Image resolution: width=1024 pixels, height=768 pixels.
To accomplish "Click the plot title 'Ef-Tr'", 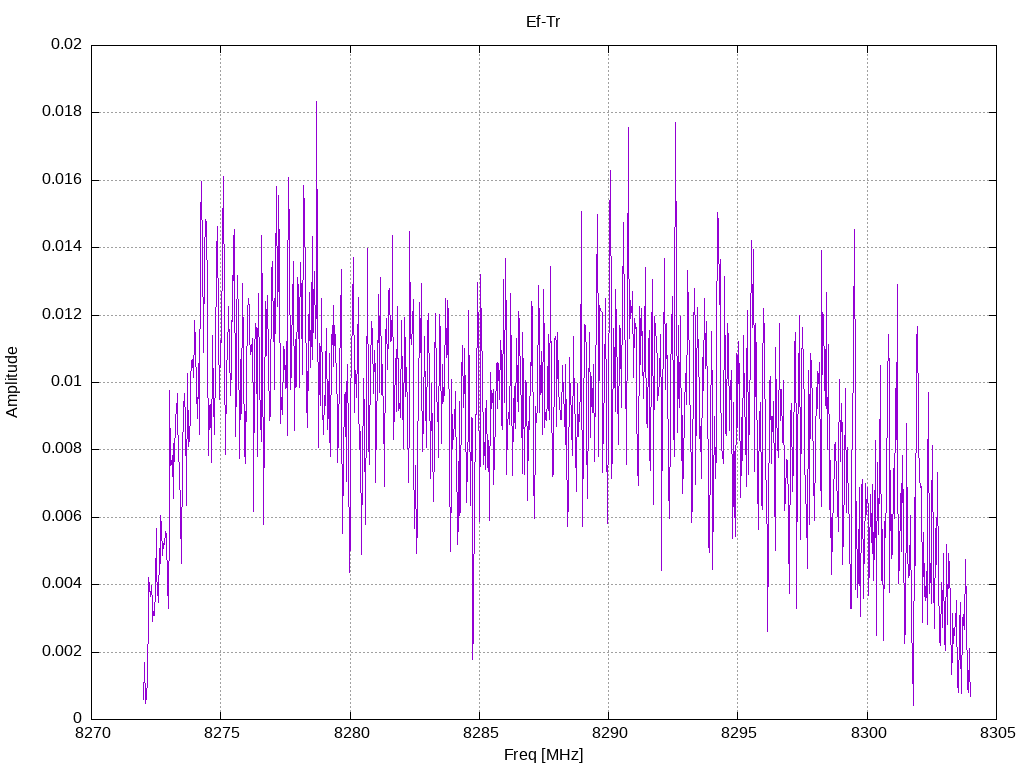I will pos(543,22).
